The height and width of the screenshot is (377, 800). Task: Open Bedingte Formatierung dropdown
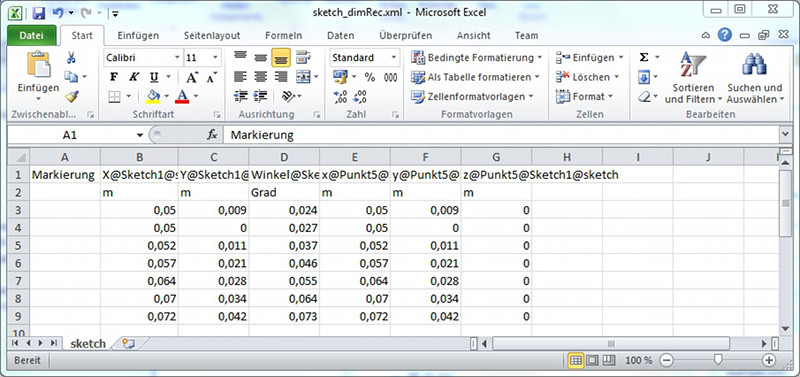[x=477, y=58]
